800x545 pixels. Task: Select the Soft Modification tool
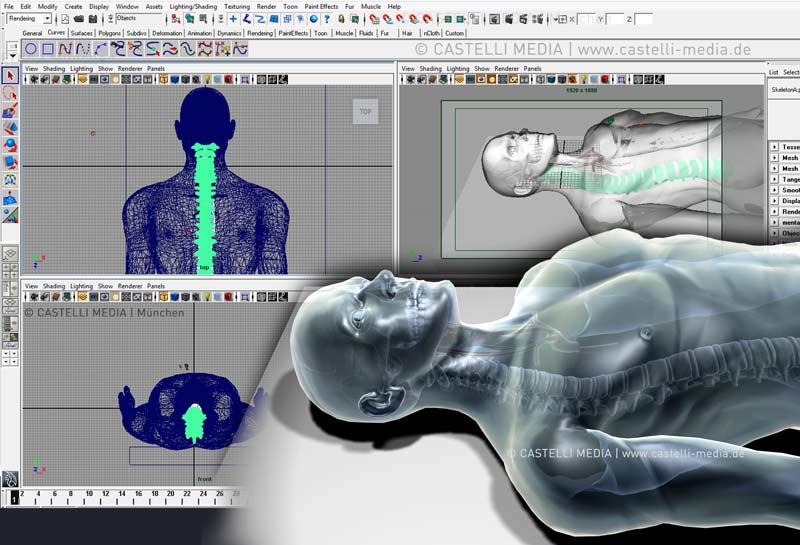point(10,197)
